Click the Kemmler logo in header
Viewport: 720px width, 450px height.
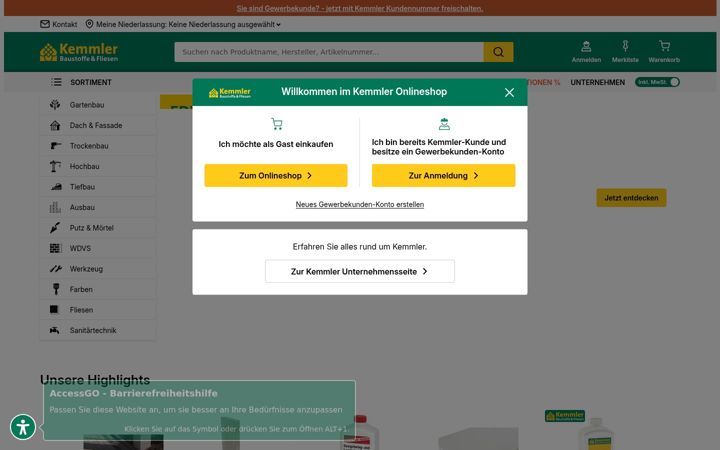pyautogui.click(x=79, y=52)
